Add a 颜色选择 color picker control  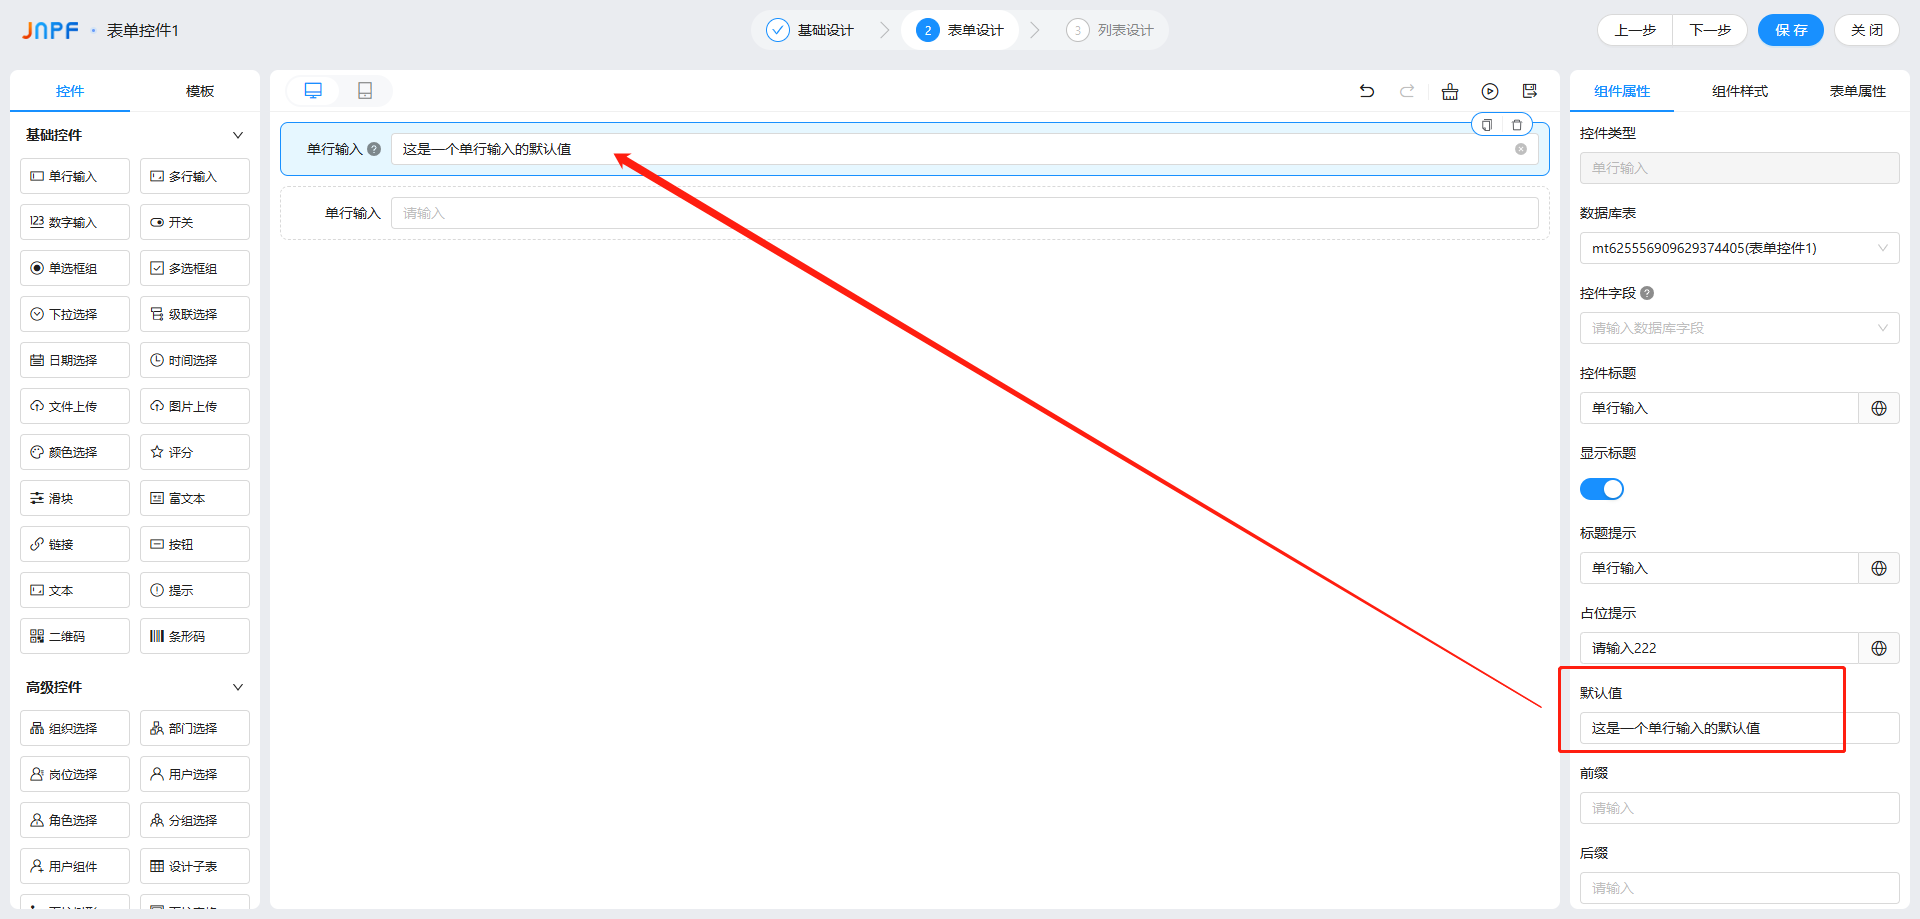click(75, 452)
